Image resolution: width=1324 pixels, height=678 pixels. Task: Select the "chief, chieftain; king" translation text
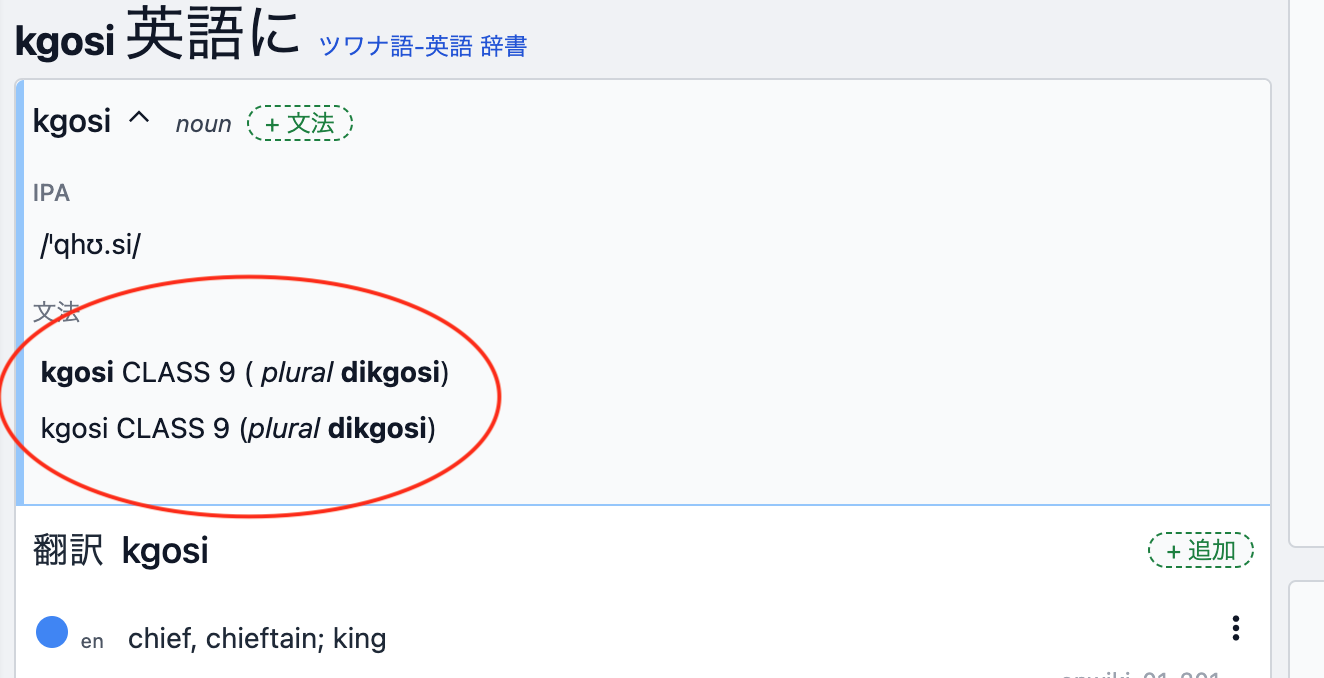click(257, 638)
